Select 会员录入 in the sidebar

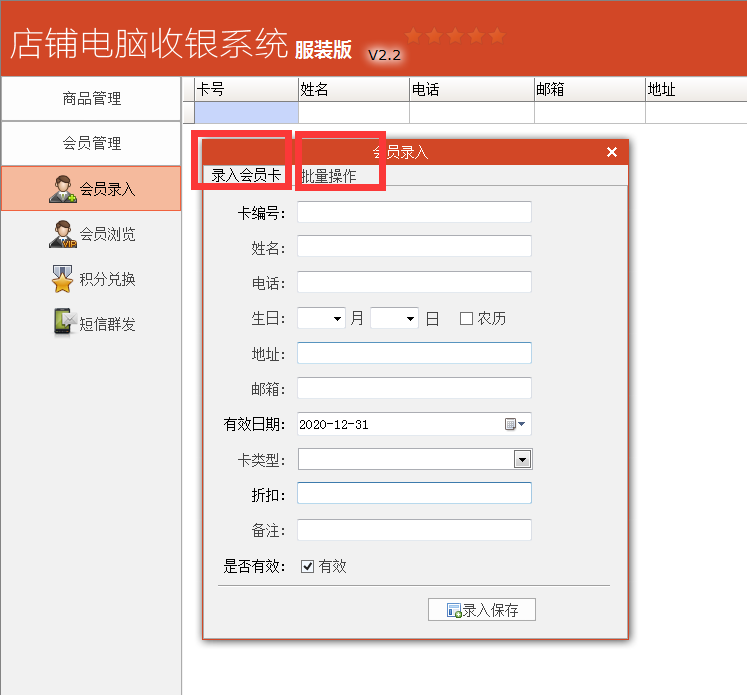pos(91,189)
